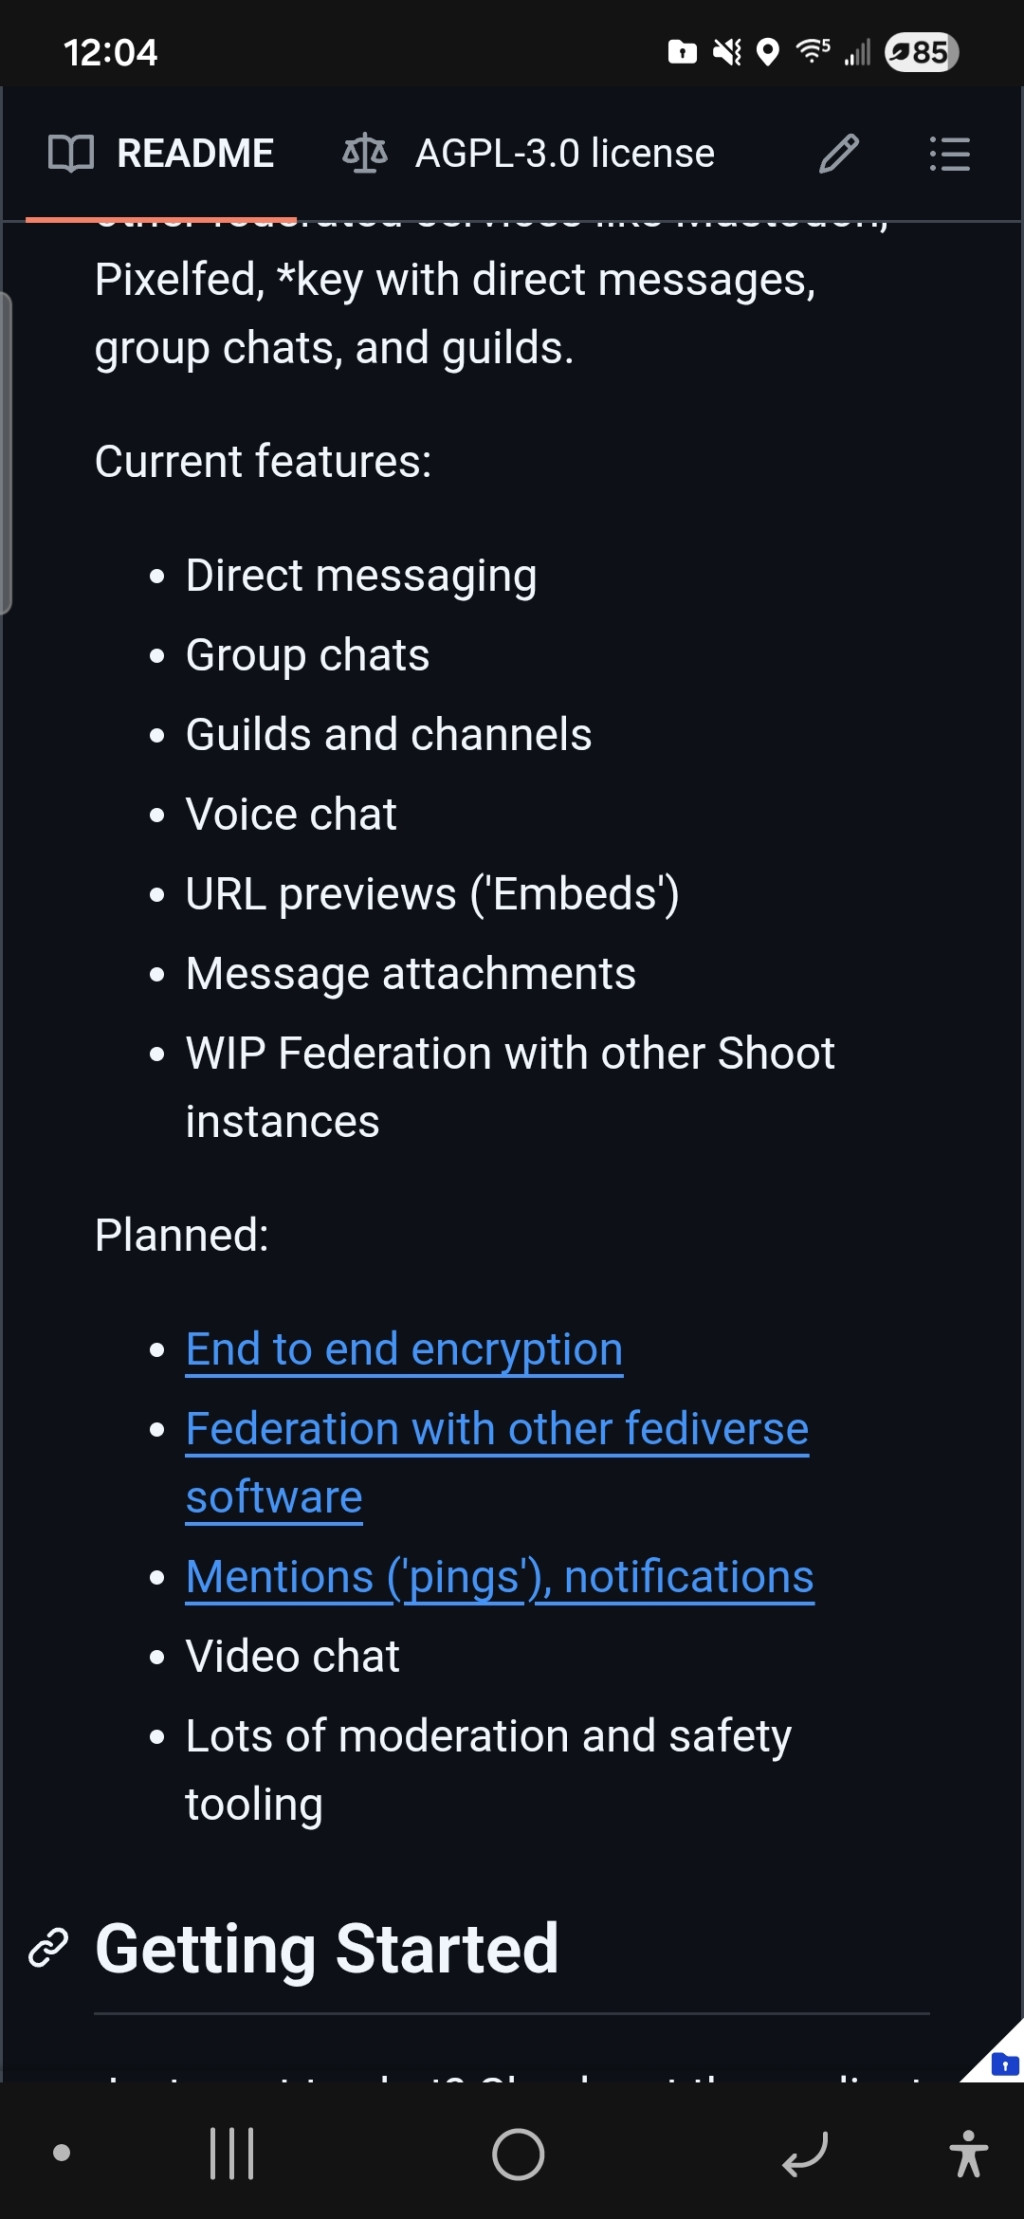Tap the README book icon
Viewport: 1024px width, 2219px height.
71,154
